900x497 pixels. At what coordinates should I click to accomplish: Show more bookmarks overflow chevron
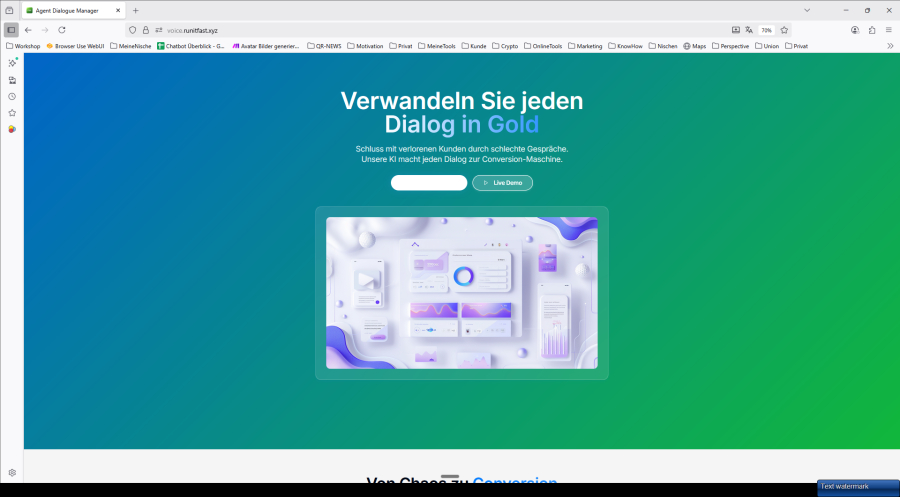(x=890, y=46)
